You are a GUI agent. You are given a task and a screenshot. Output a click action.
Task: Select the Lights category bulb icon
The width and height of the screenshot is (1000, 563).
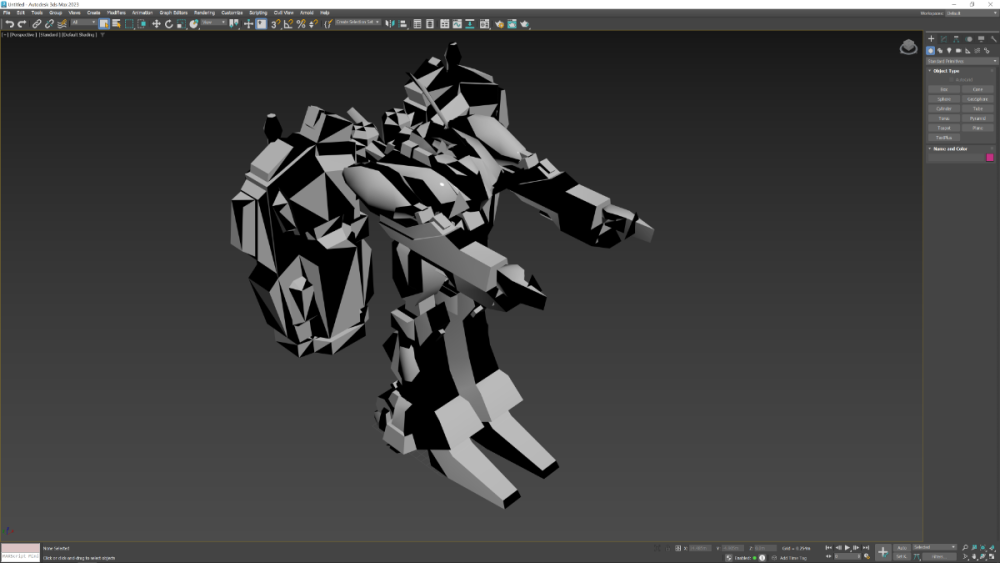pos(949,50)
